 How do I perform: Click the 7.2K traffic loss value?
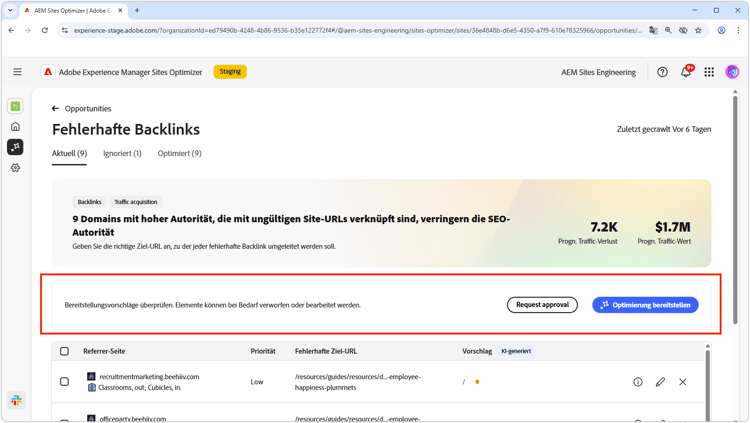click(603, 227)
